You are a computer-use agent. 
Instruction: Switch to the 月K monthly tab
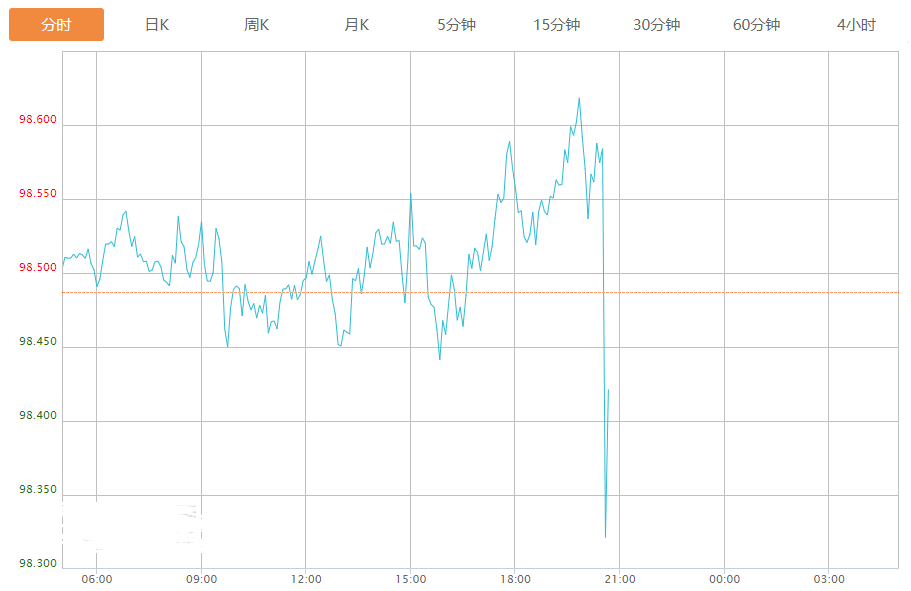tap(357, 25)
